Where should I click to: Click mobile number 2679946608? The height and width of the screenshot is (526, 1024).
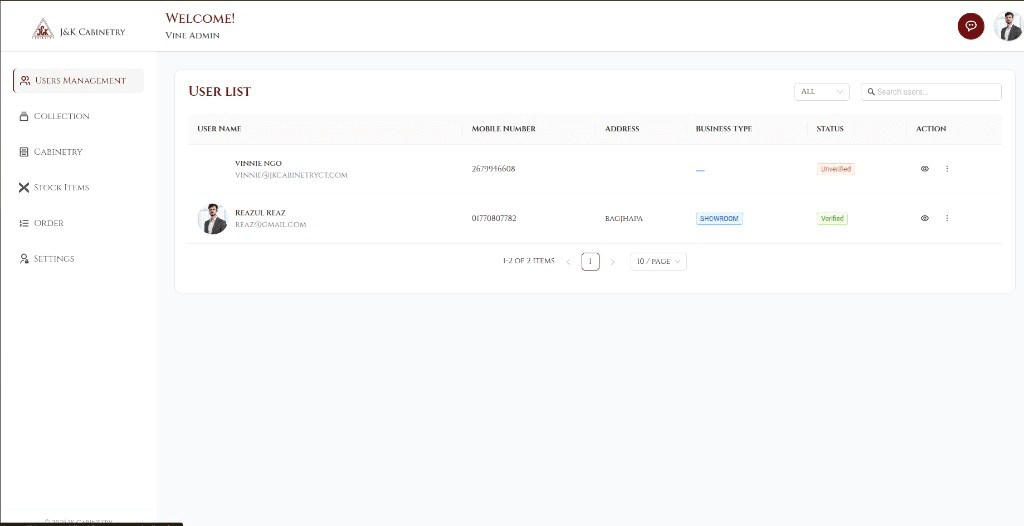click(494, 169)
